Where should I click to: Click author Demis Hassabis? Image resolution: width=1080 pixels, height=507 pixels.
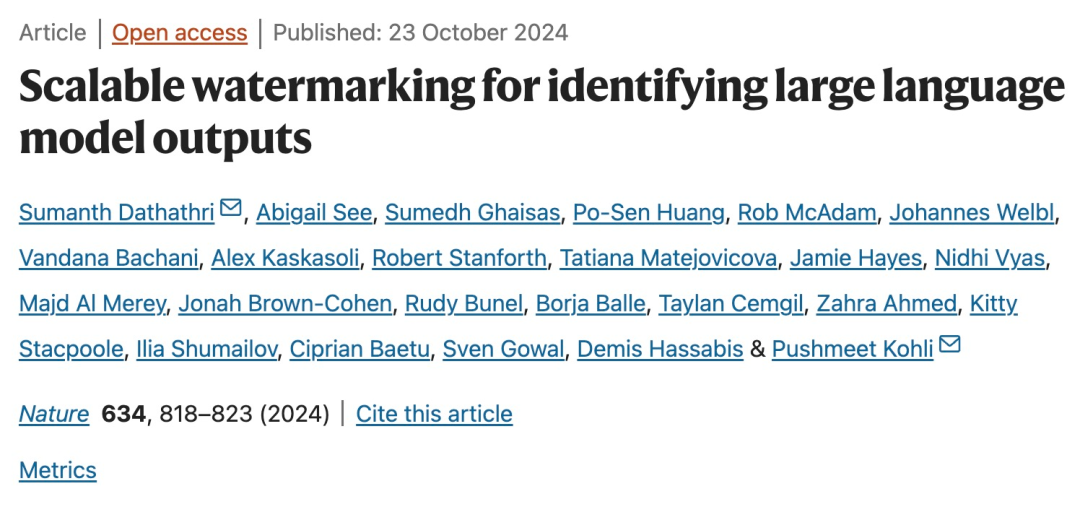[660, 349]
